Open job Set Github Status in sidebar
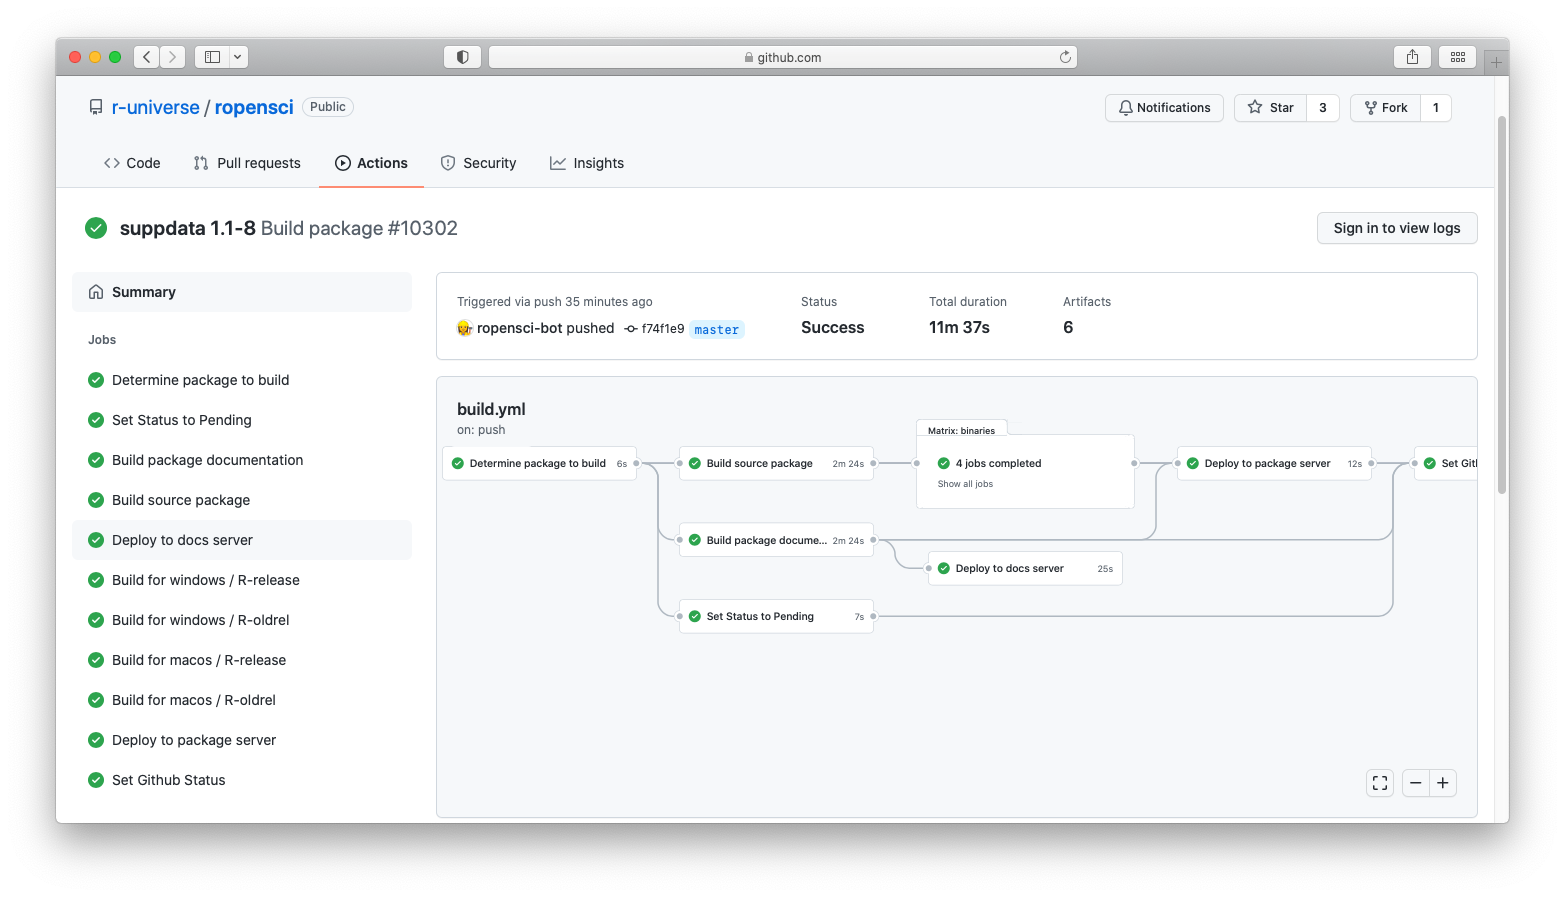 coord(242,780)
